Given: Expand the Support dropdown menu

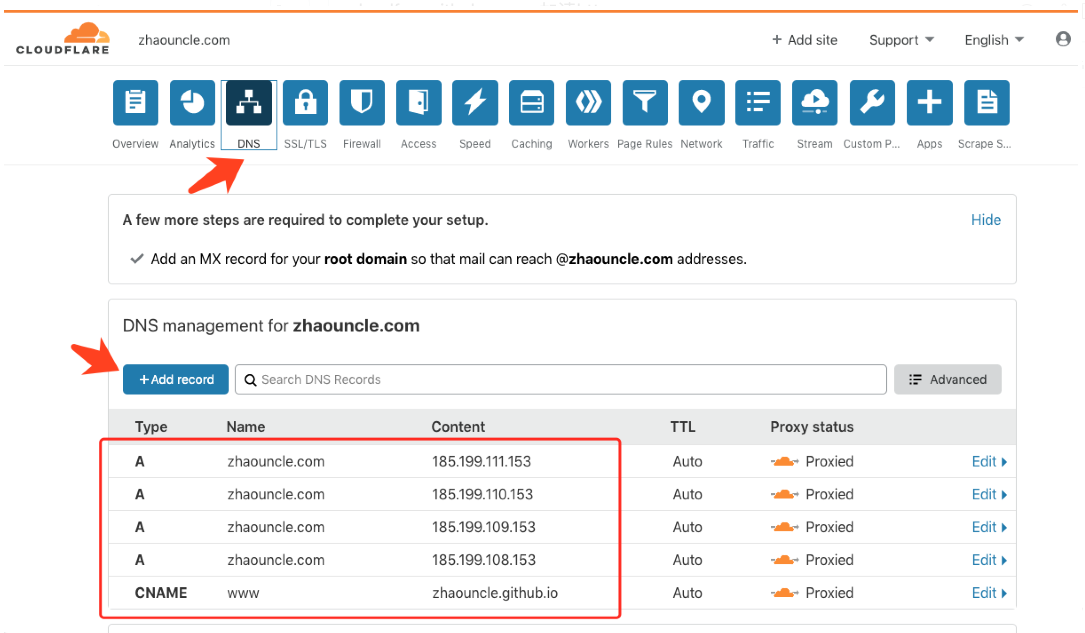Looking at the screenshot, I should 902,40.
